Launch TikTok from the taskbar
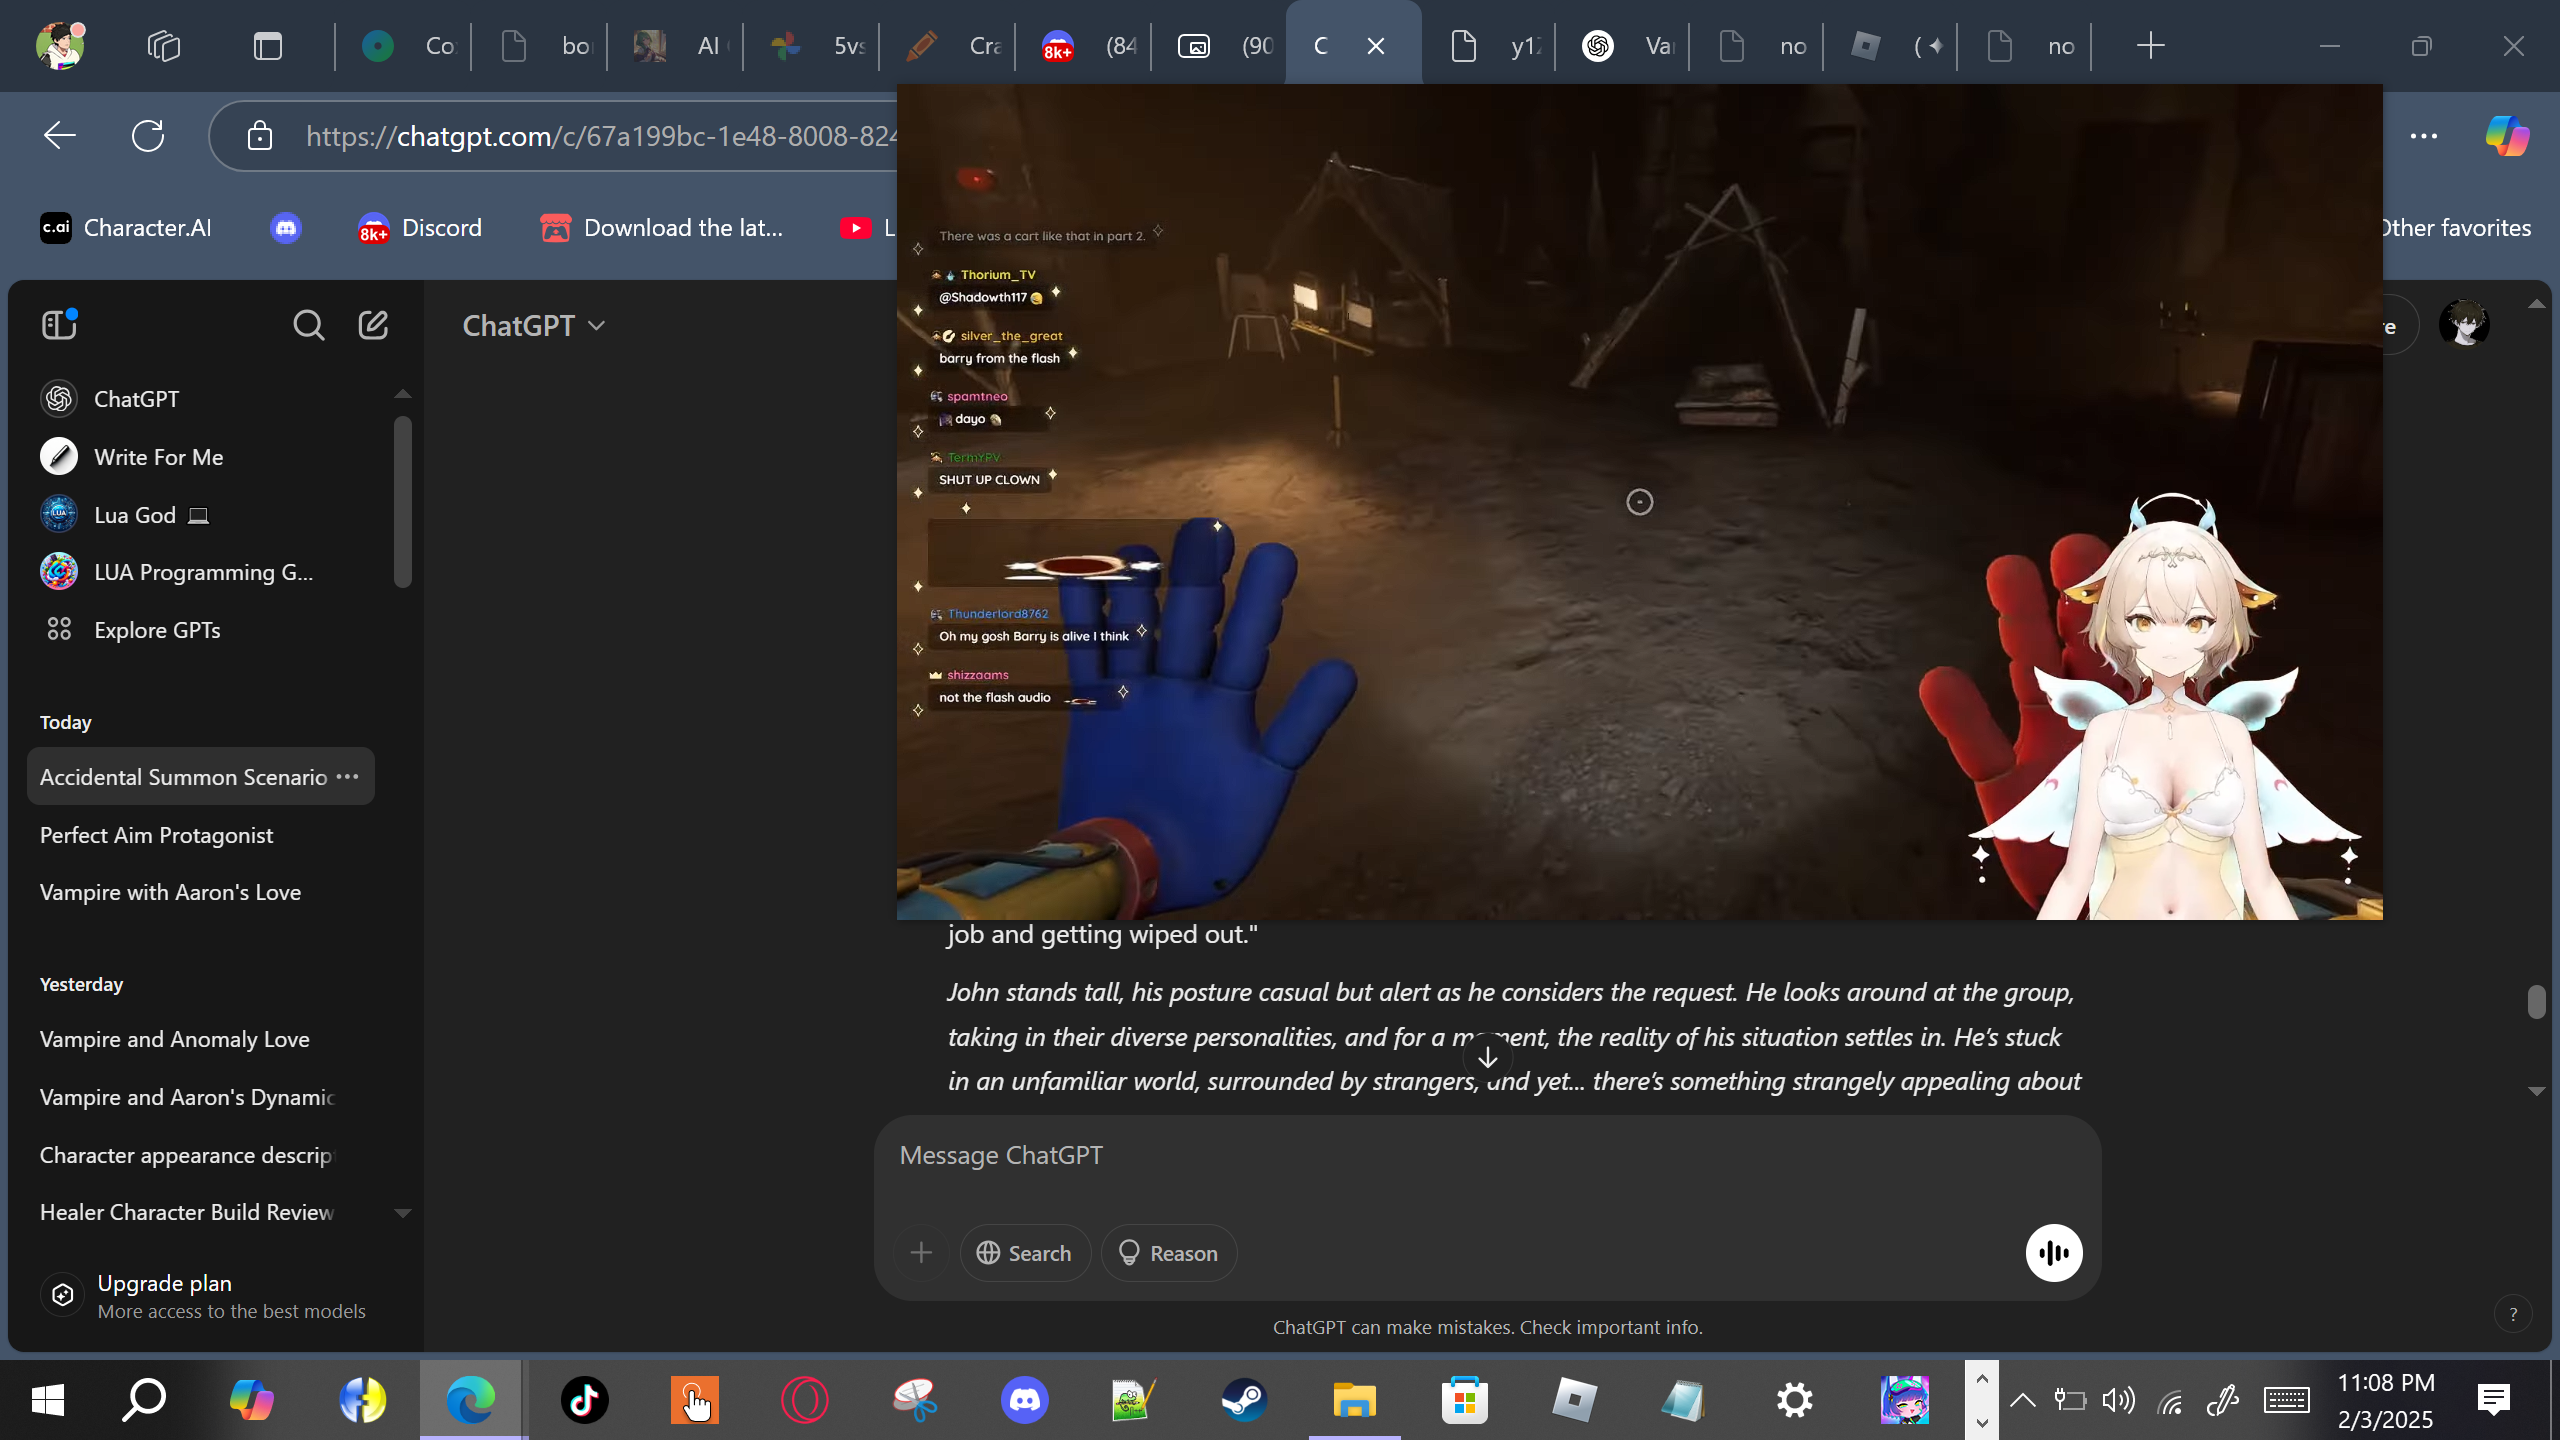Viewport: 2560px width, 1440px height. pos(584,1400)
